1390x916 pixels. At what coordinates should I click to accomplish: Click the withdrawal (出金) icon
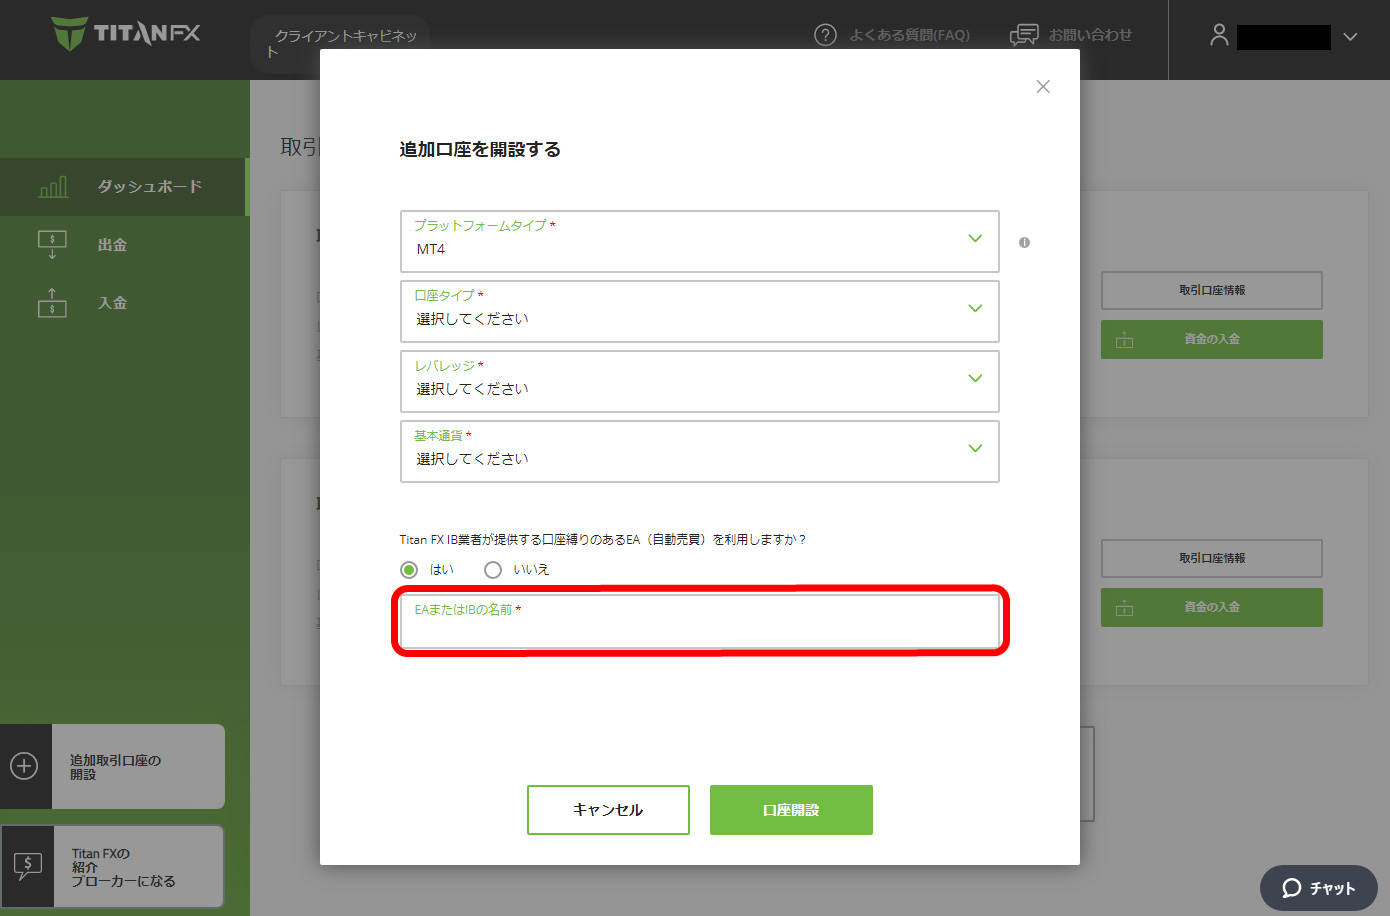click(x=52, y=245)
